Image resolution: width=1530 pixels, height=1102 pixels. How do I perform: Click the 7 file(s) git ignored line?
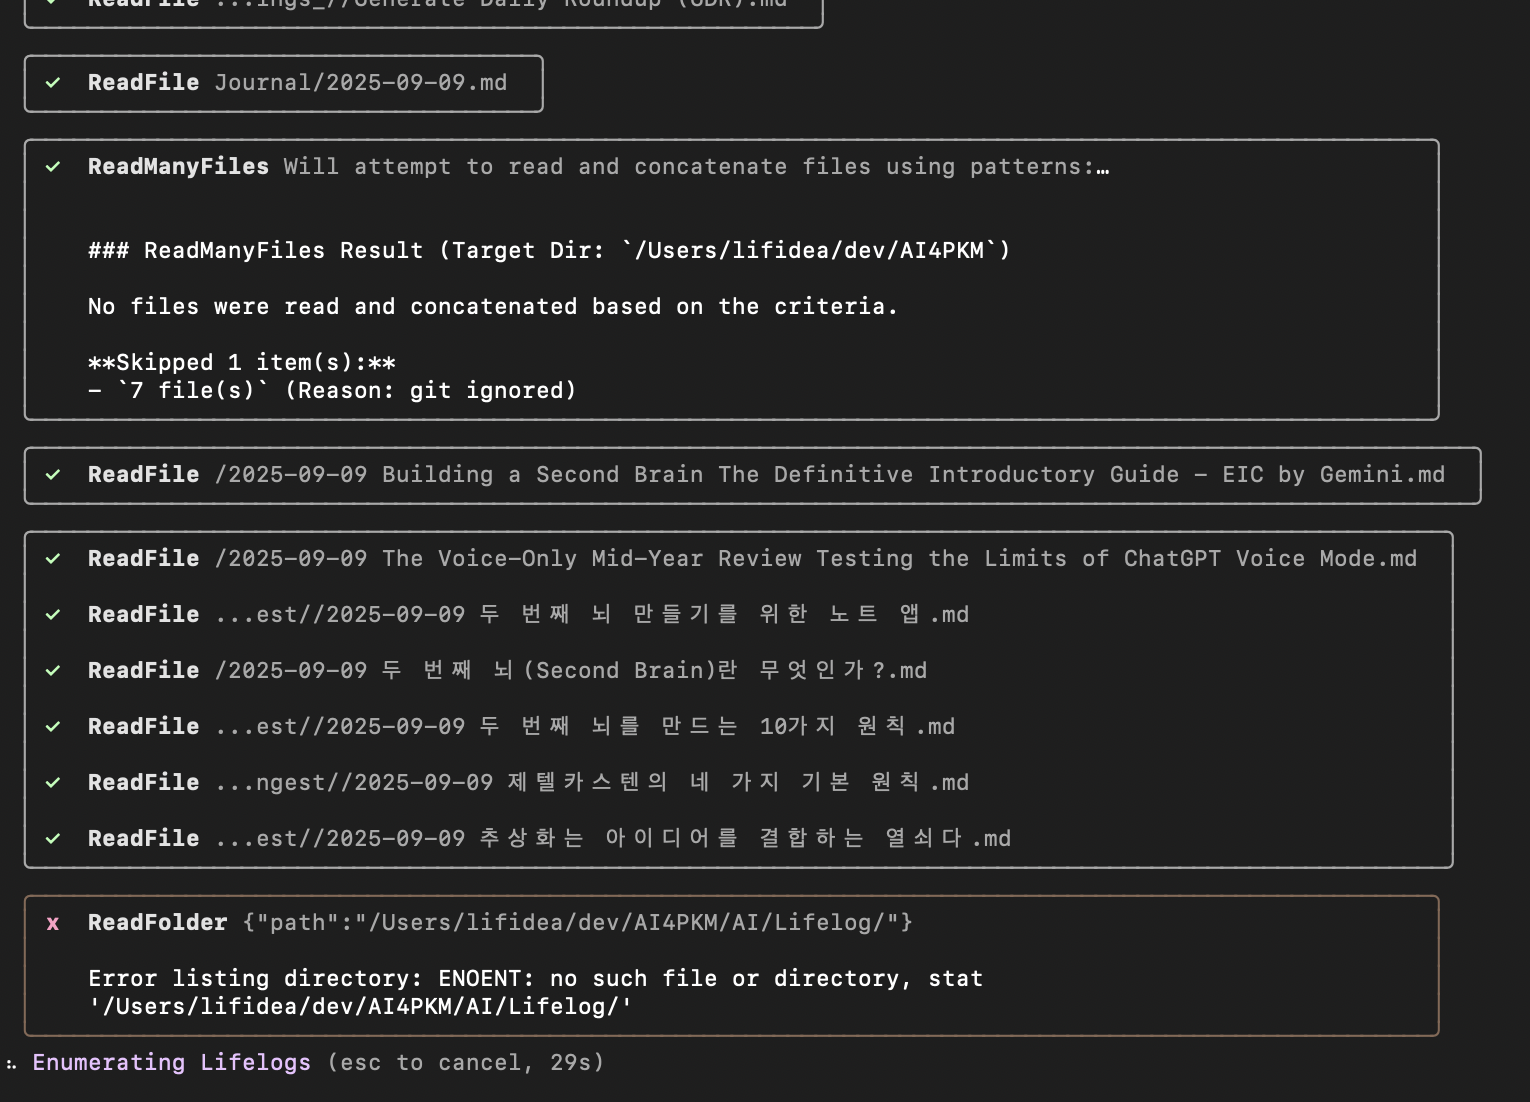point(332,391)
